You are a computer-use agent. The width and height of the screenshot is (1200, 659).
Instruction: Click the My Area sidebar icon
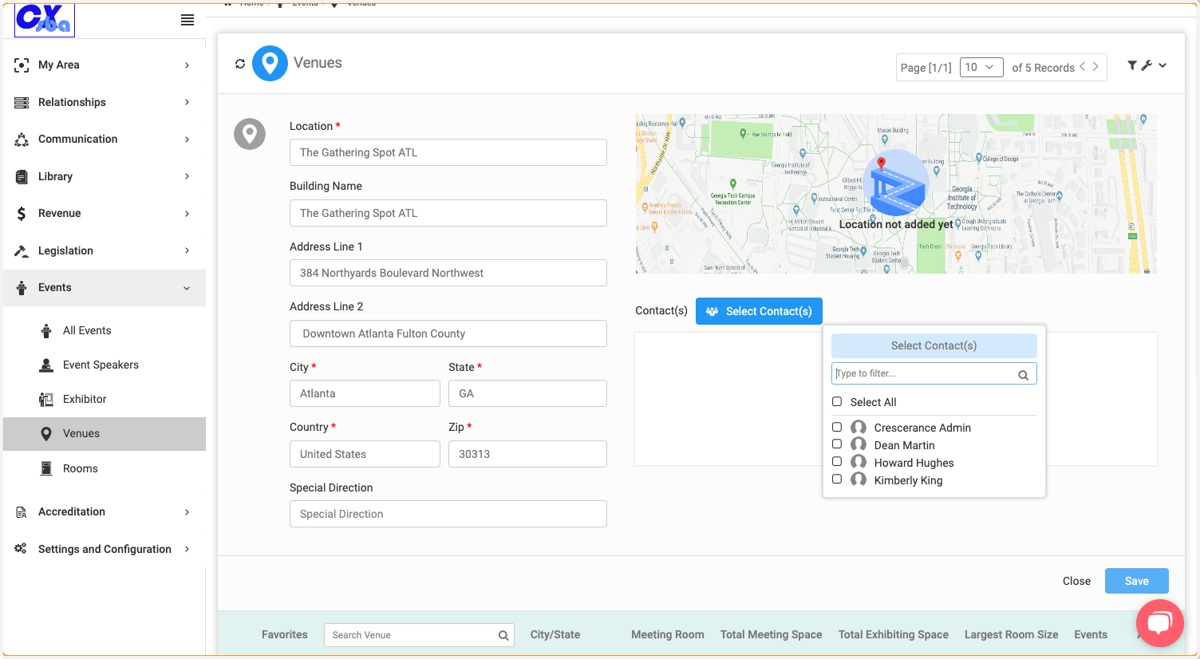coord(21,65)
